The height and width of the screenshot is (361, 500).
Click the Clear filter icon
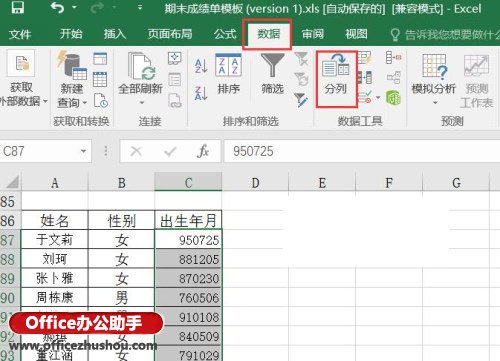301,59
